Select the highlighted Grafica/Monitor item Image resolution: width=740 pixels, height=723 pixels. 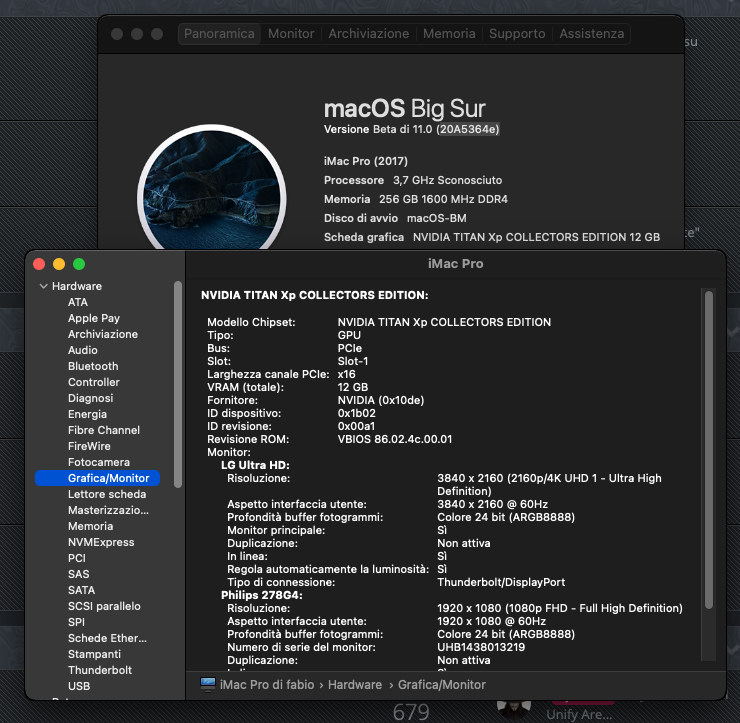click(x=98, y=478)
